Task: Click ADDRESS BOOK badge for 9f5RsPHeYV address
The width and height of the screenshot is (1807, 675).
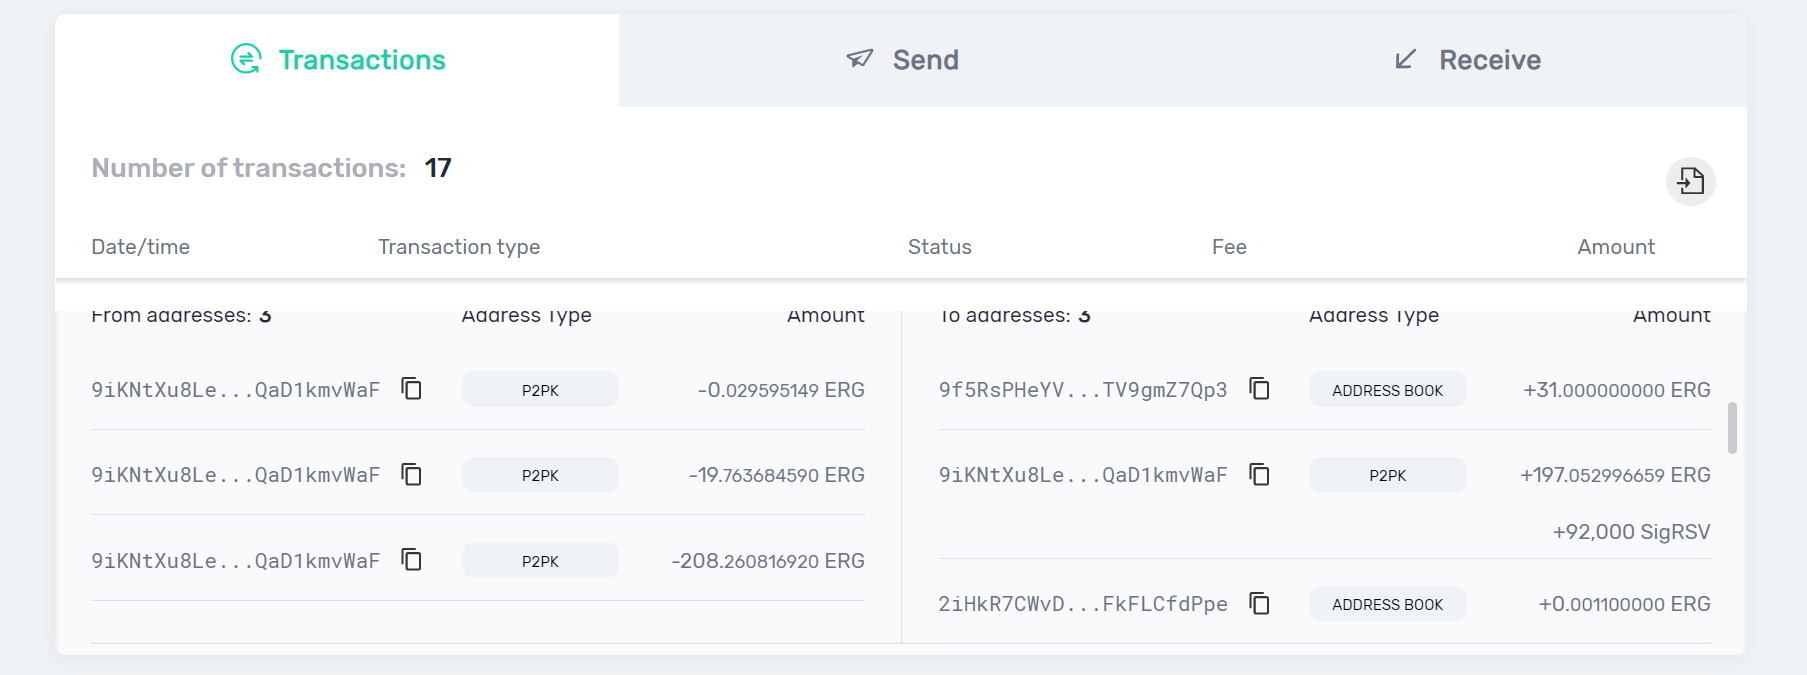Action: (1387, 389)
